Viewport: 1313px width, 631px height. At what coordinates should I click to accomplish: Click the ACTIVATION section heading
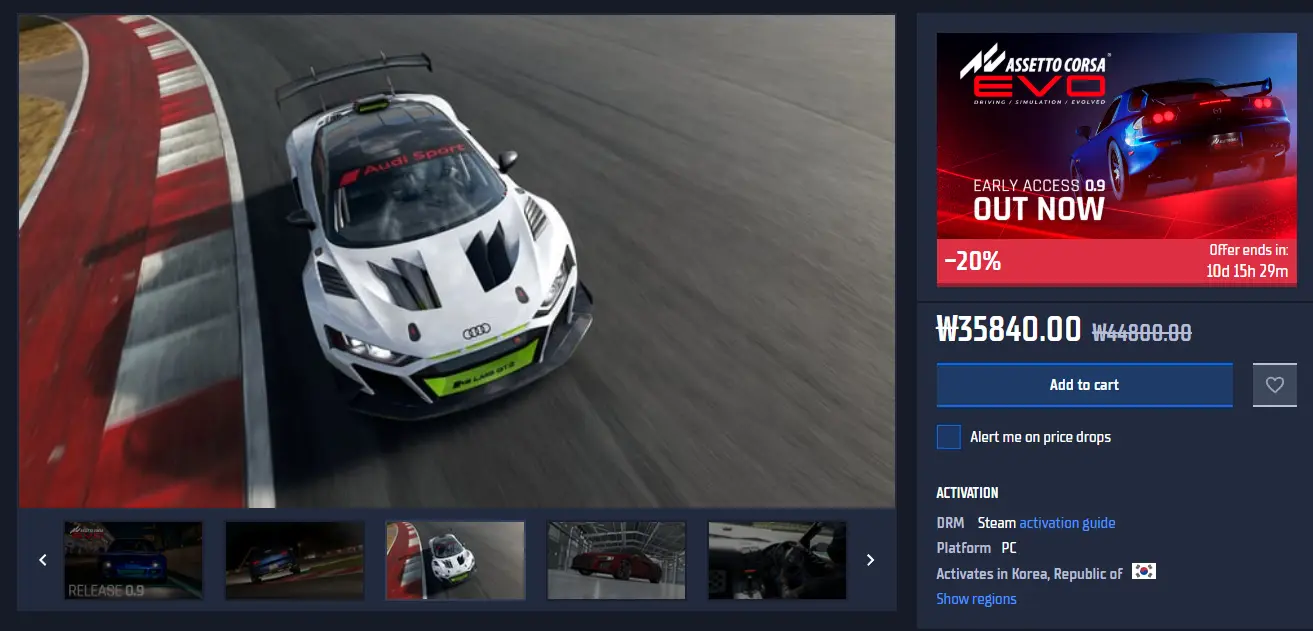[967, 493]
